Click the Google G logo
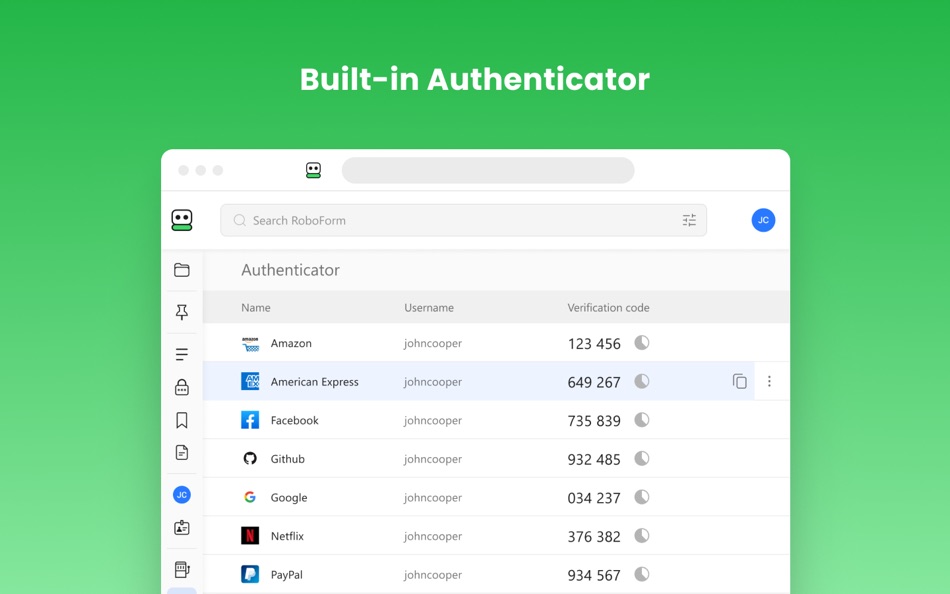950x594 pixels. (x=250, y=497)
